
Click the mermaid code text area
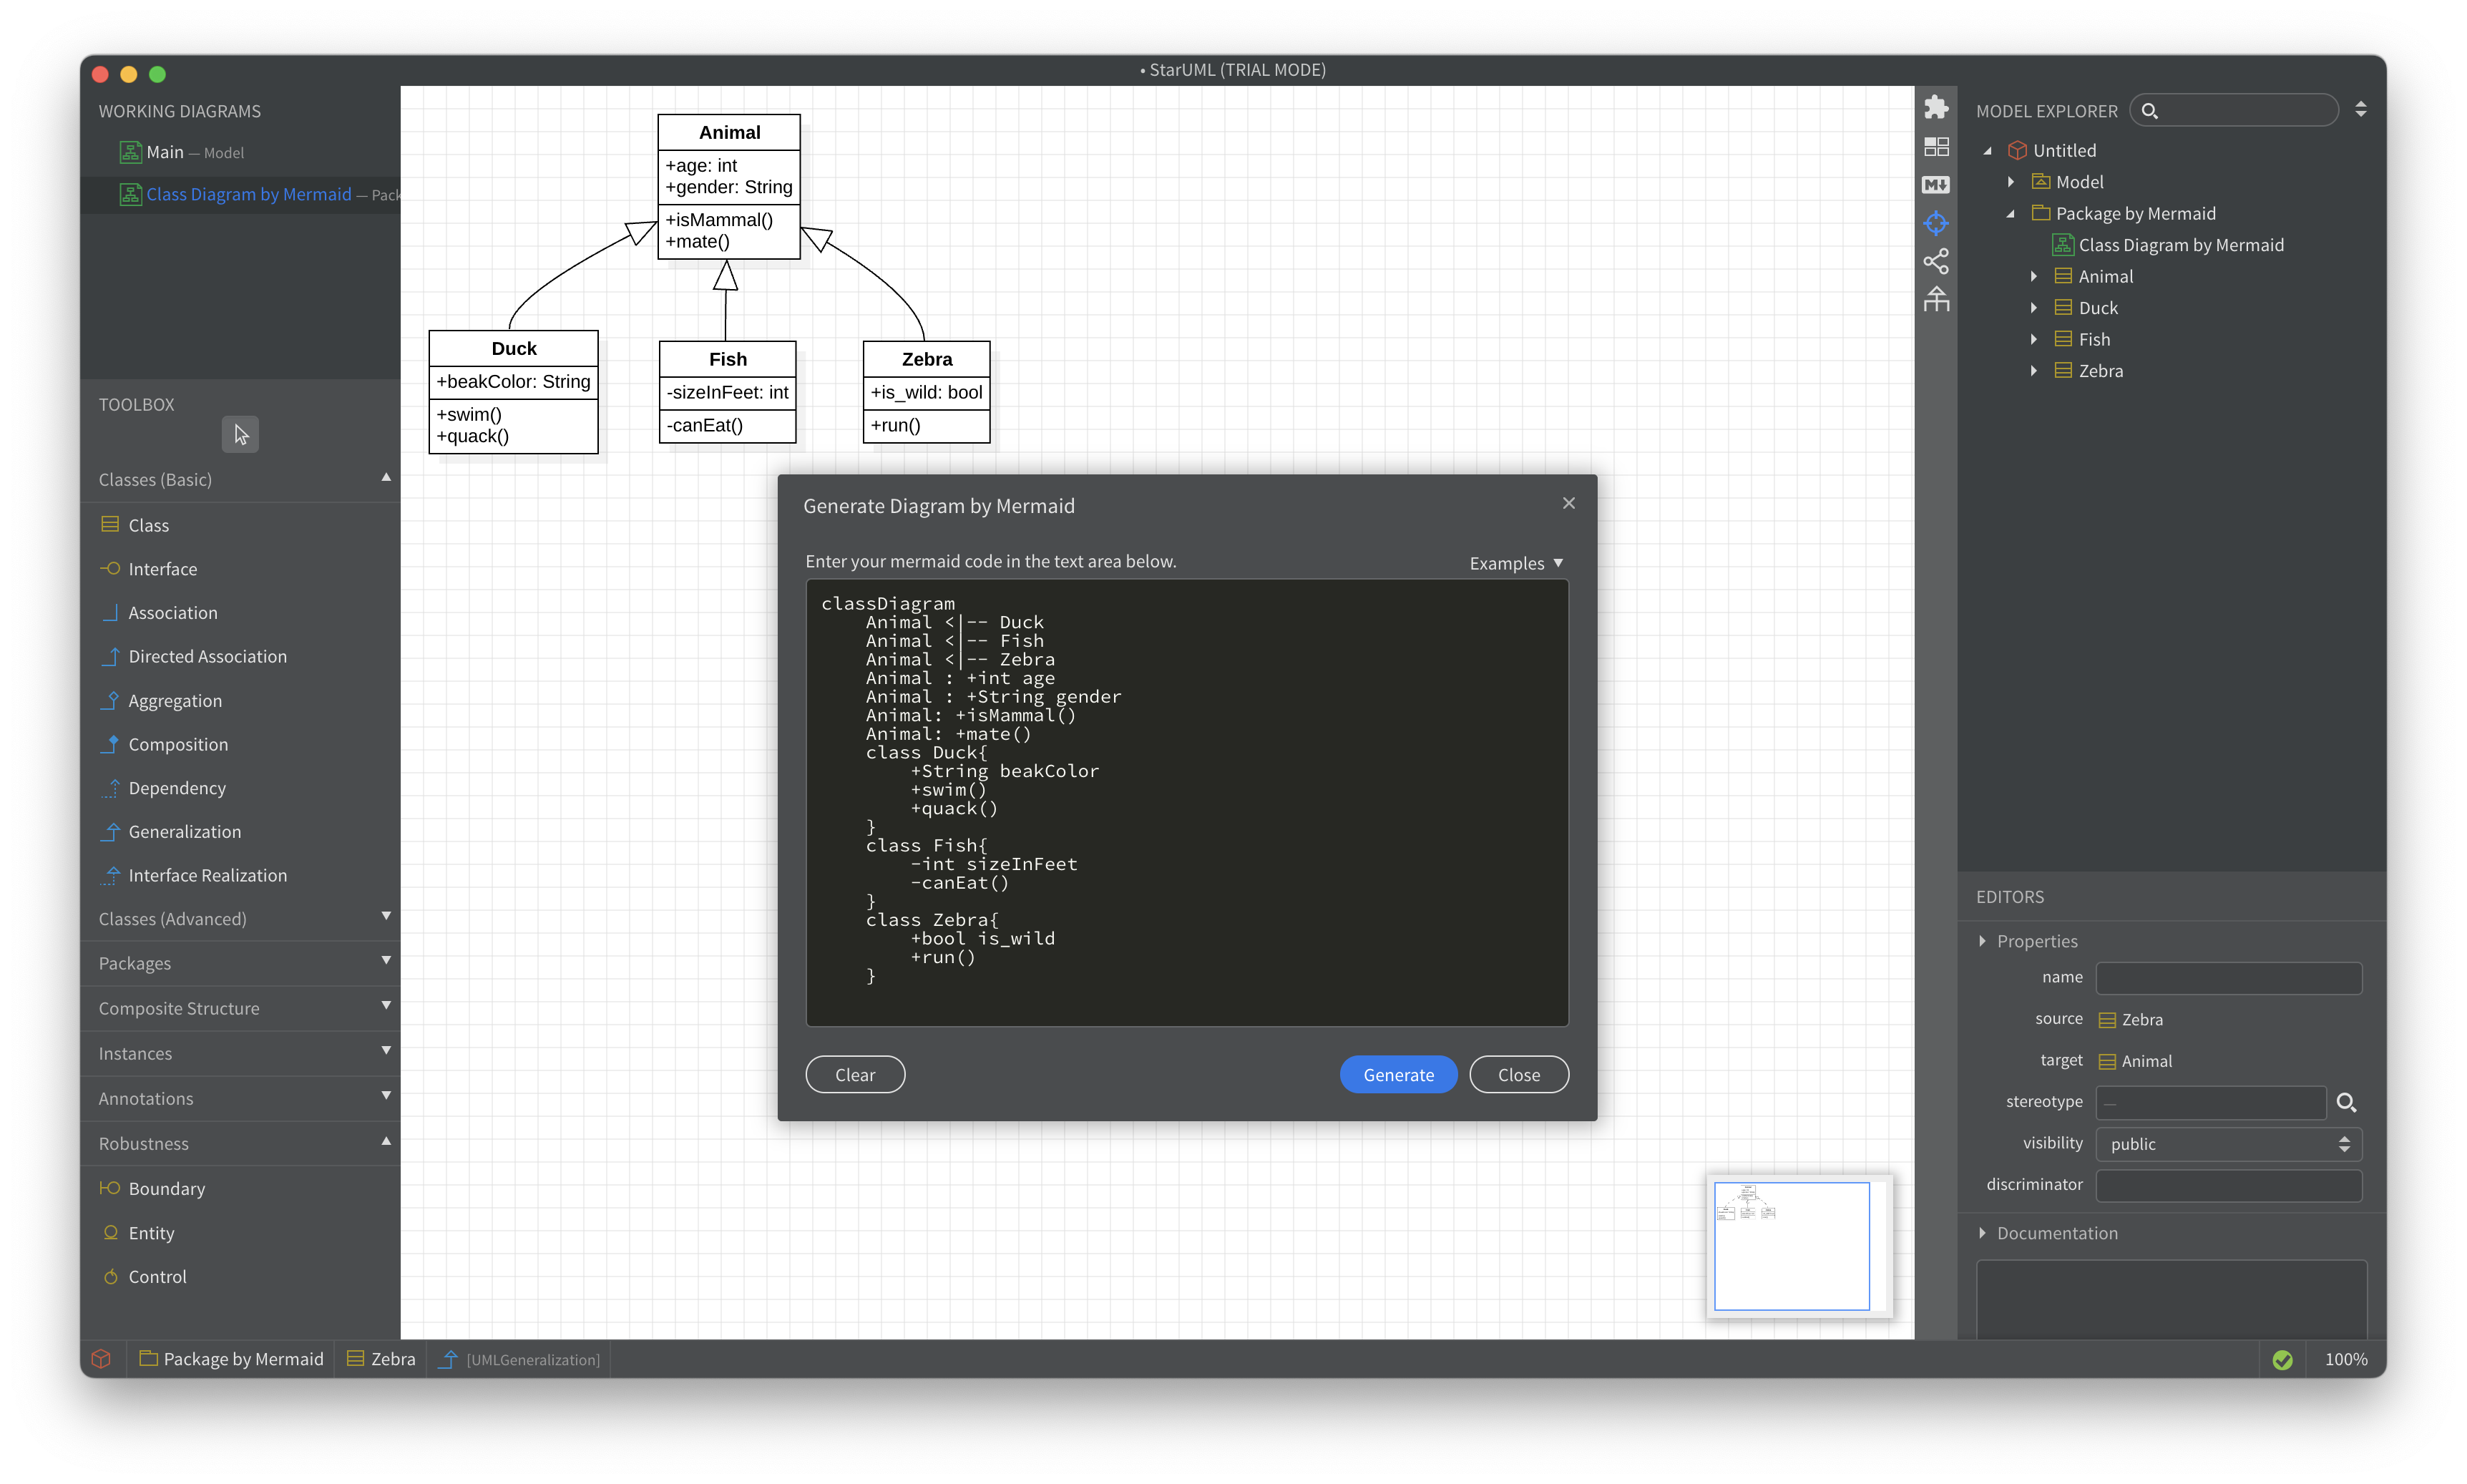[x=1187, y=803]
